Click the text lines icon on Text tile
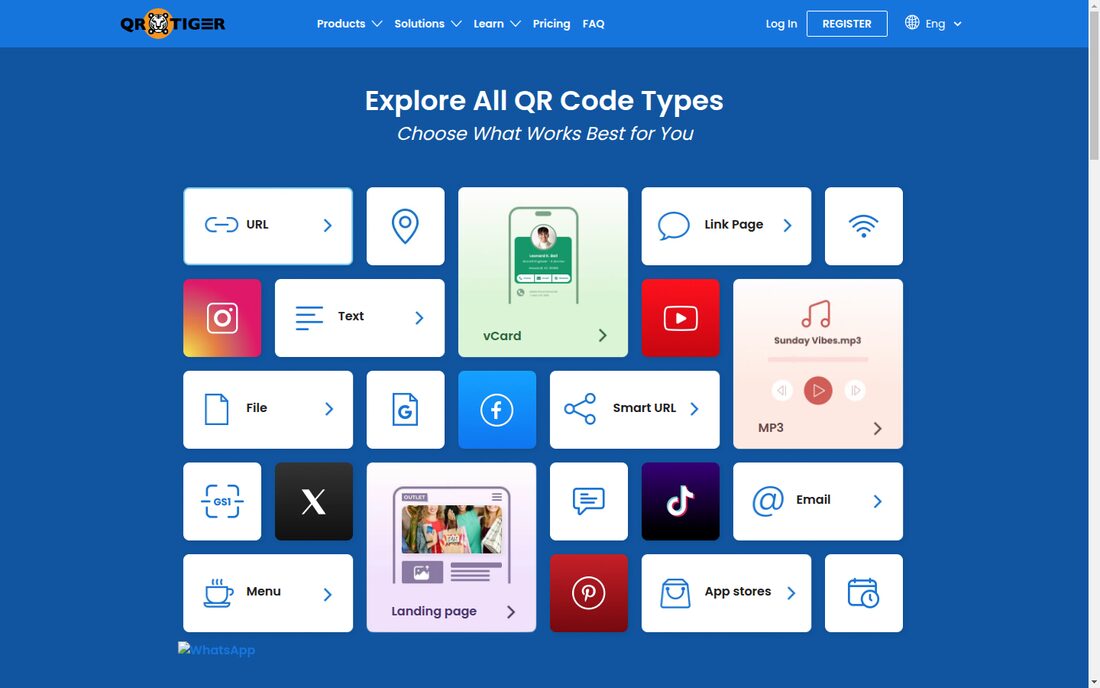1100x688 pixels. (309, 318)
